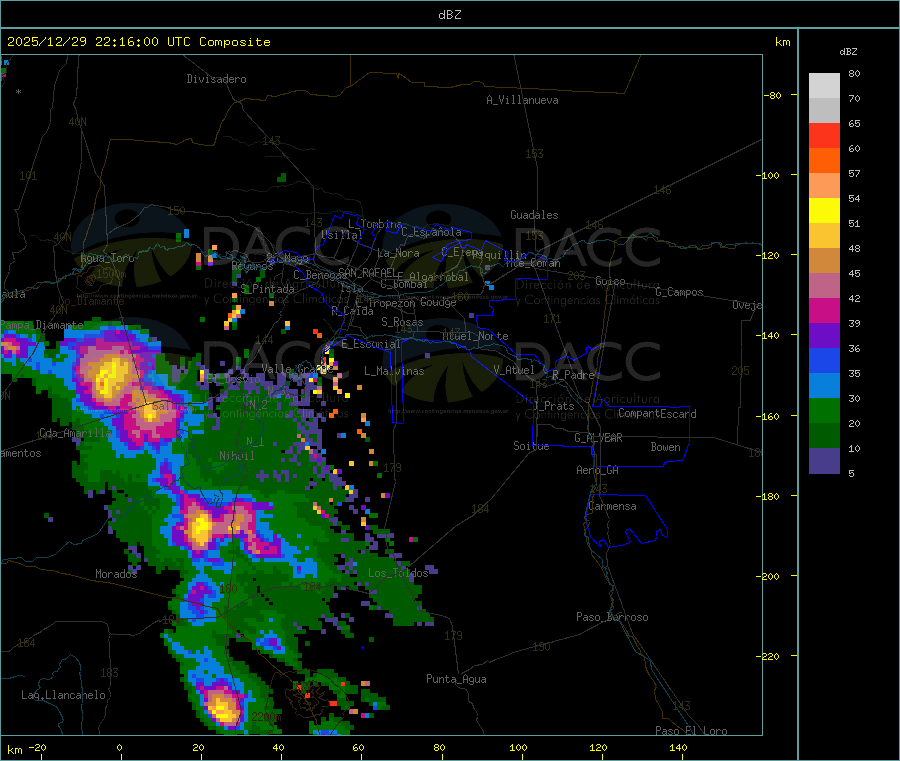Click the Paso_El_Loro map label
Viewport: 900px width, 761px height.
point(691,731)
